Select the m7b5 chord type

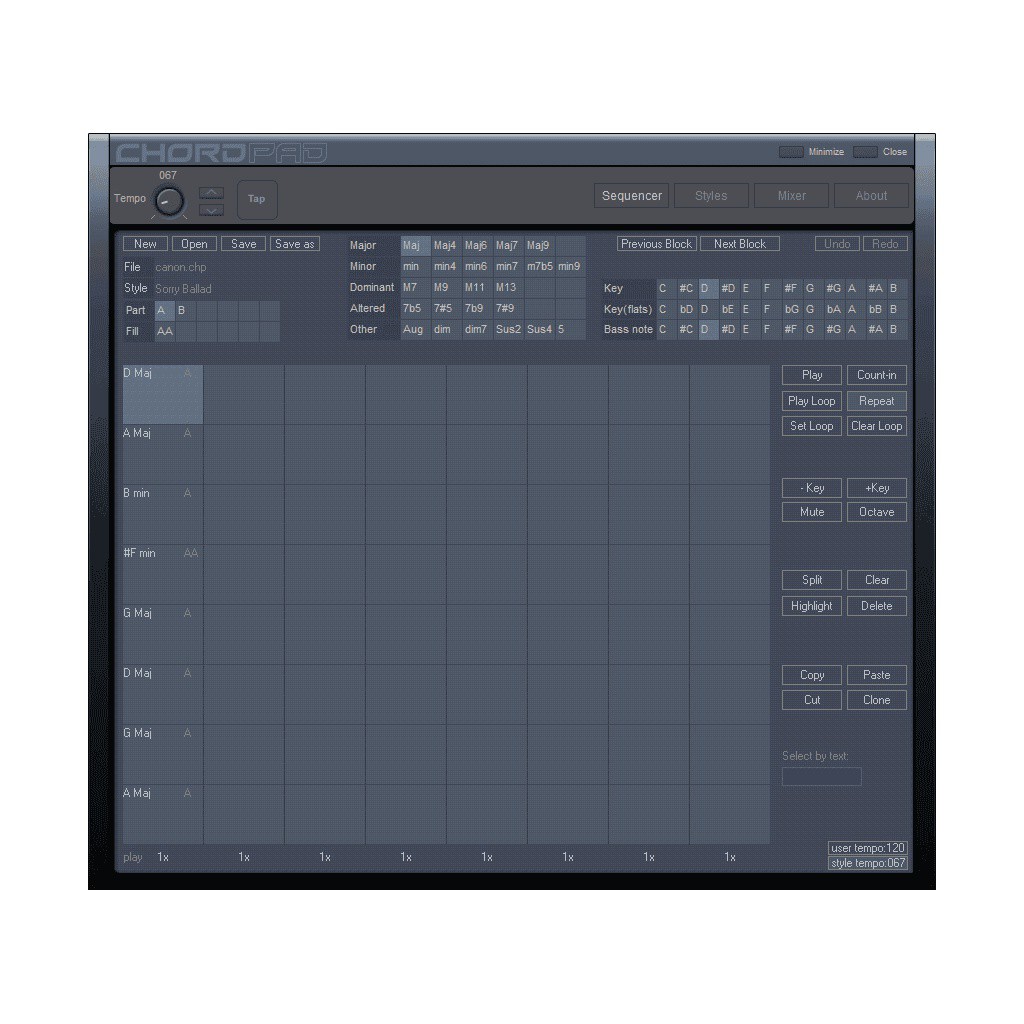click(x=539, y=266)
